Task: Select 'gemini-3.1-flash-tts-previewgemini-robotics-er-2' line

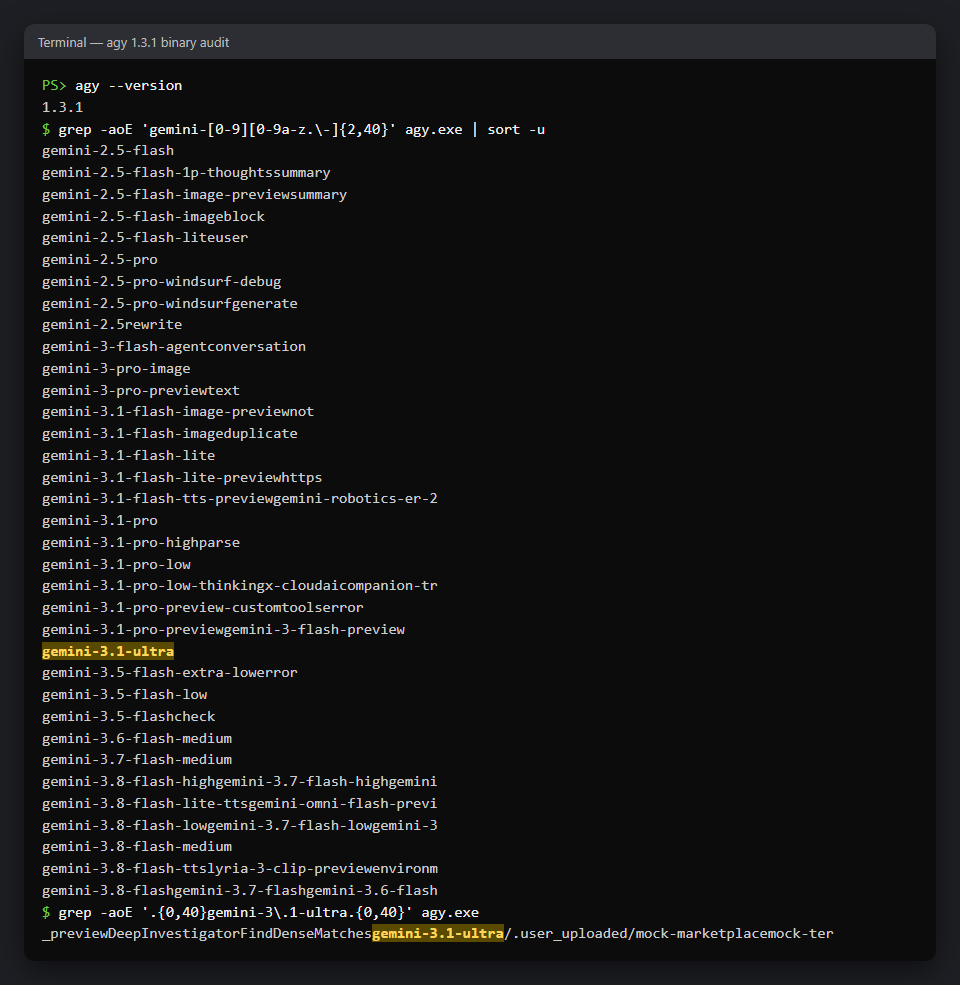Action: pos(240,499)
